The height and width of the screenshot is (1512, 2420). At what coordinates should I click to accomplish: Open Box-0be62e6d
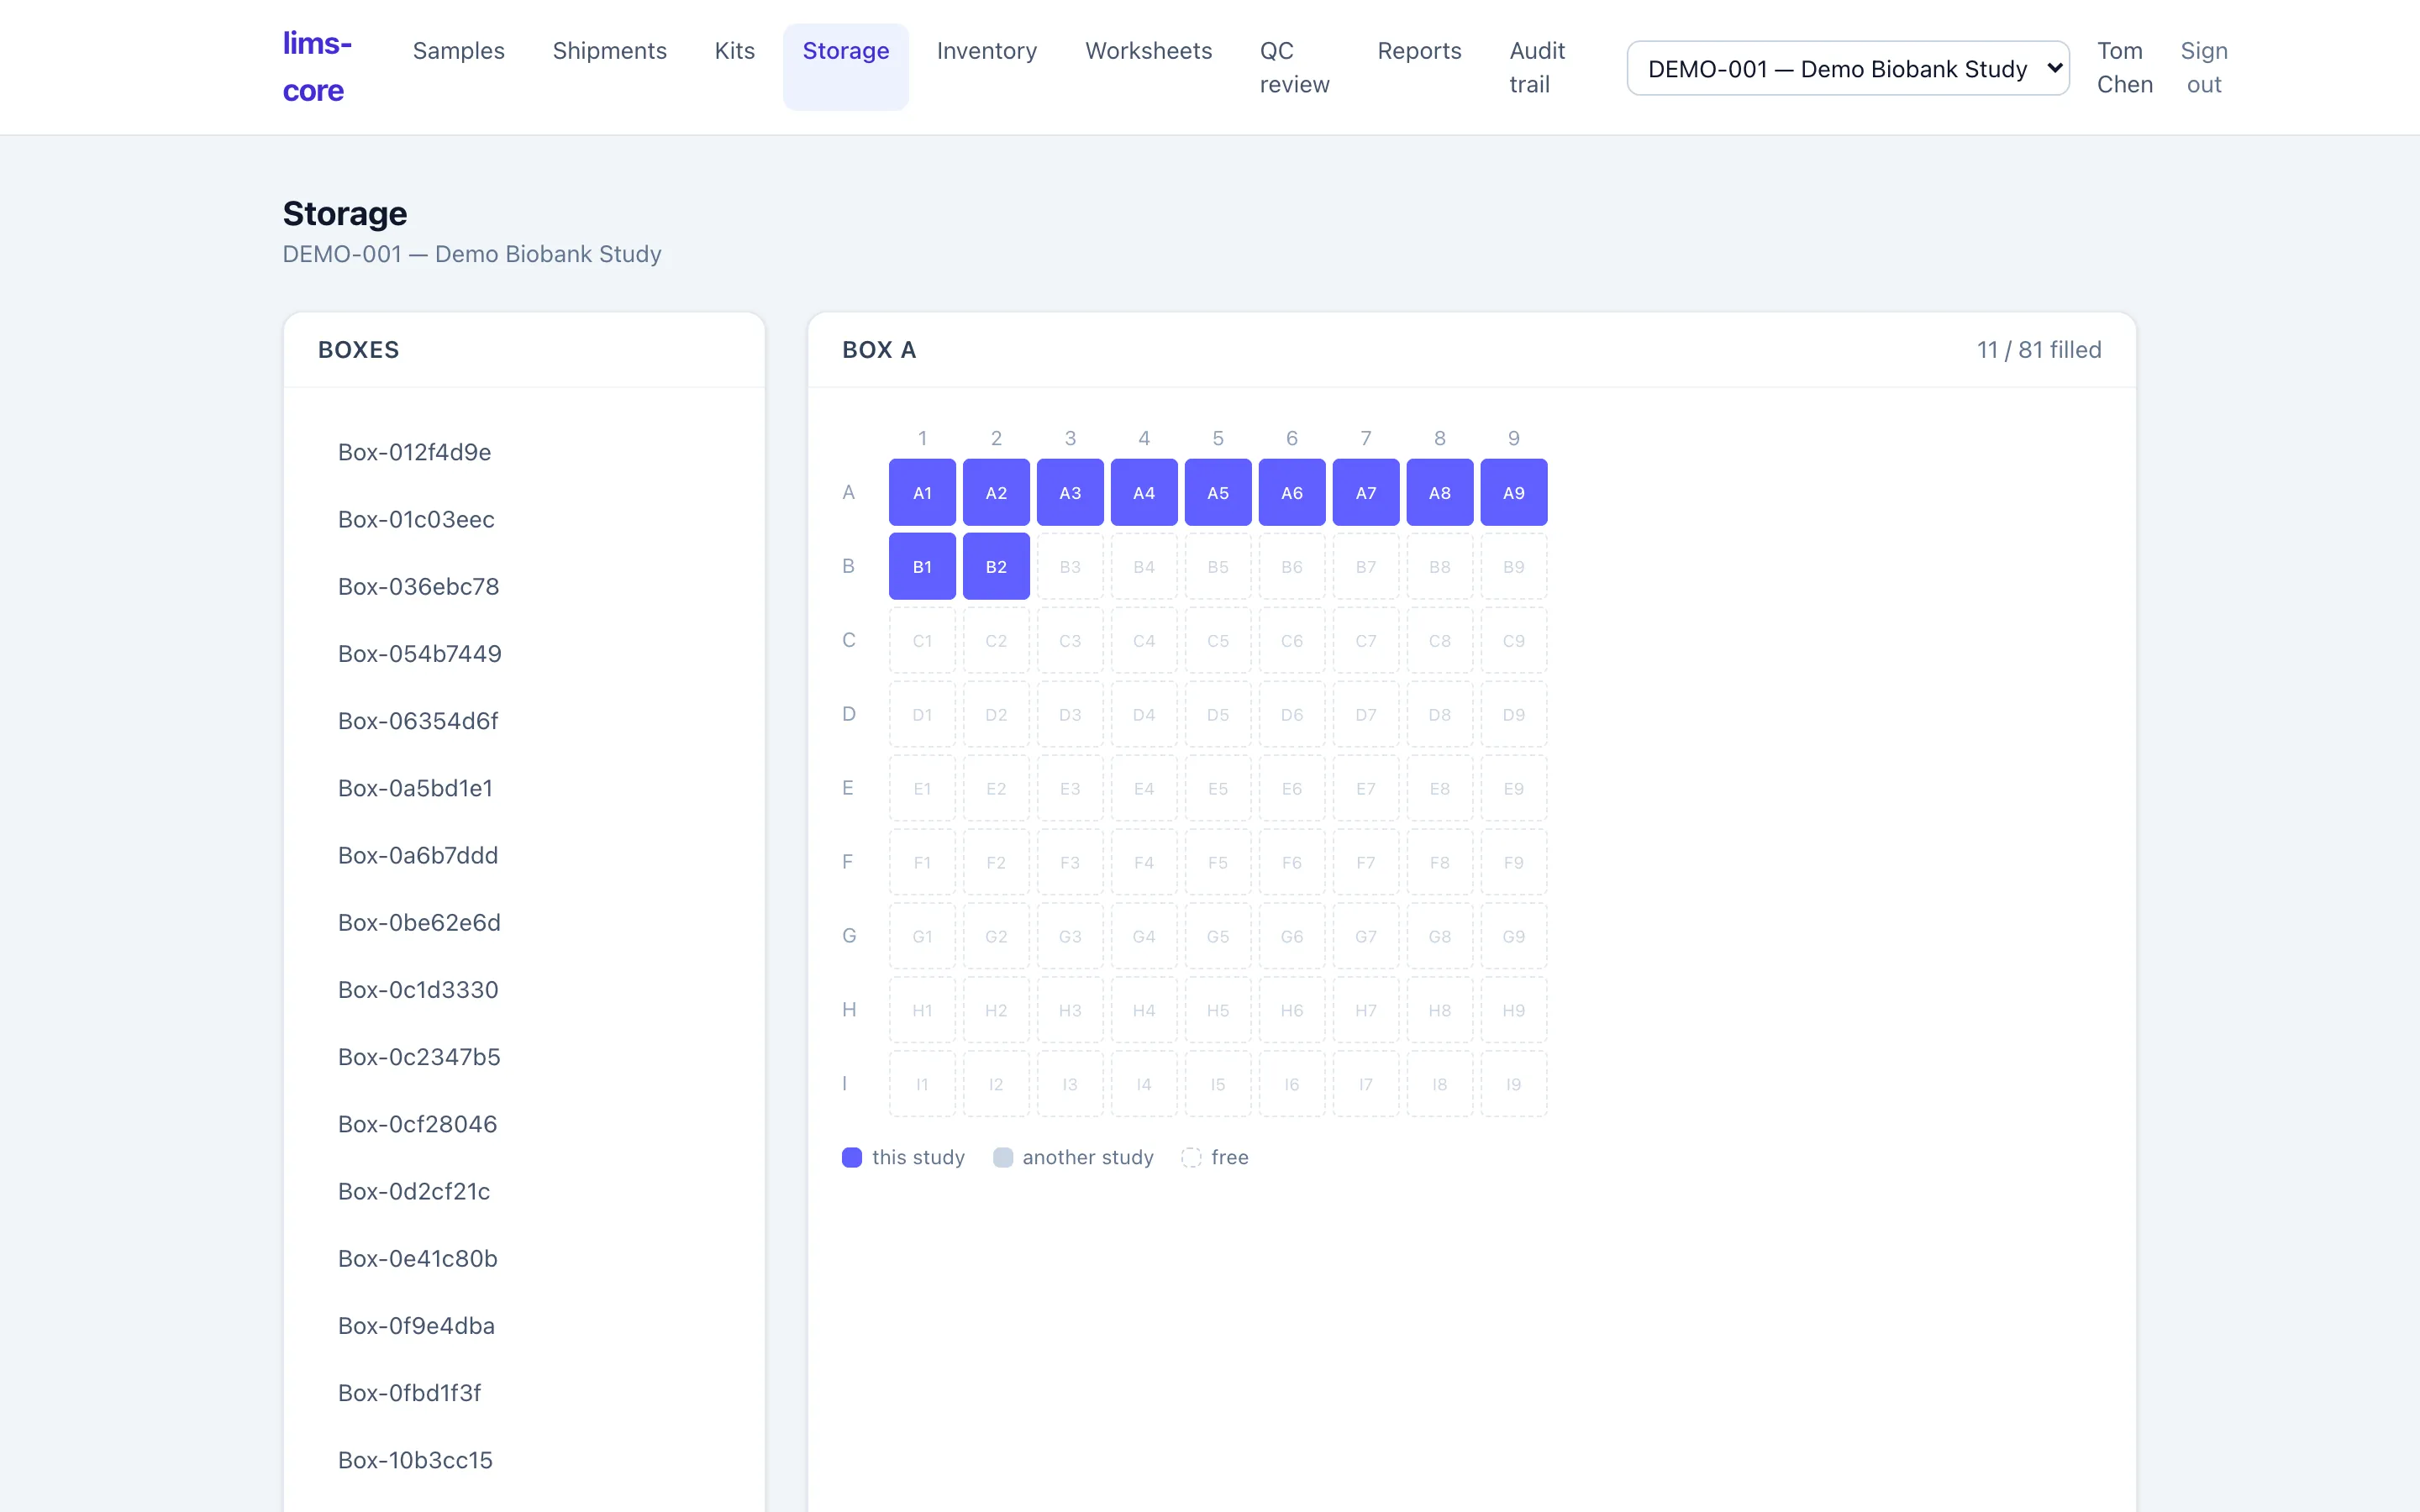[523, 922]
